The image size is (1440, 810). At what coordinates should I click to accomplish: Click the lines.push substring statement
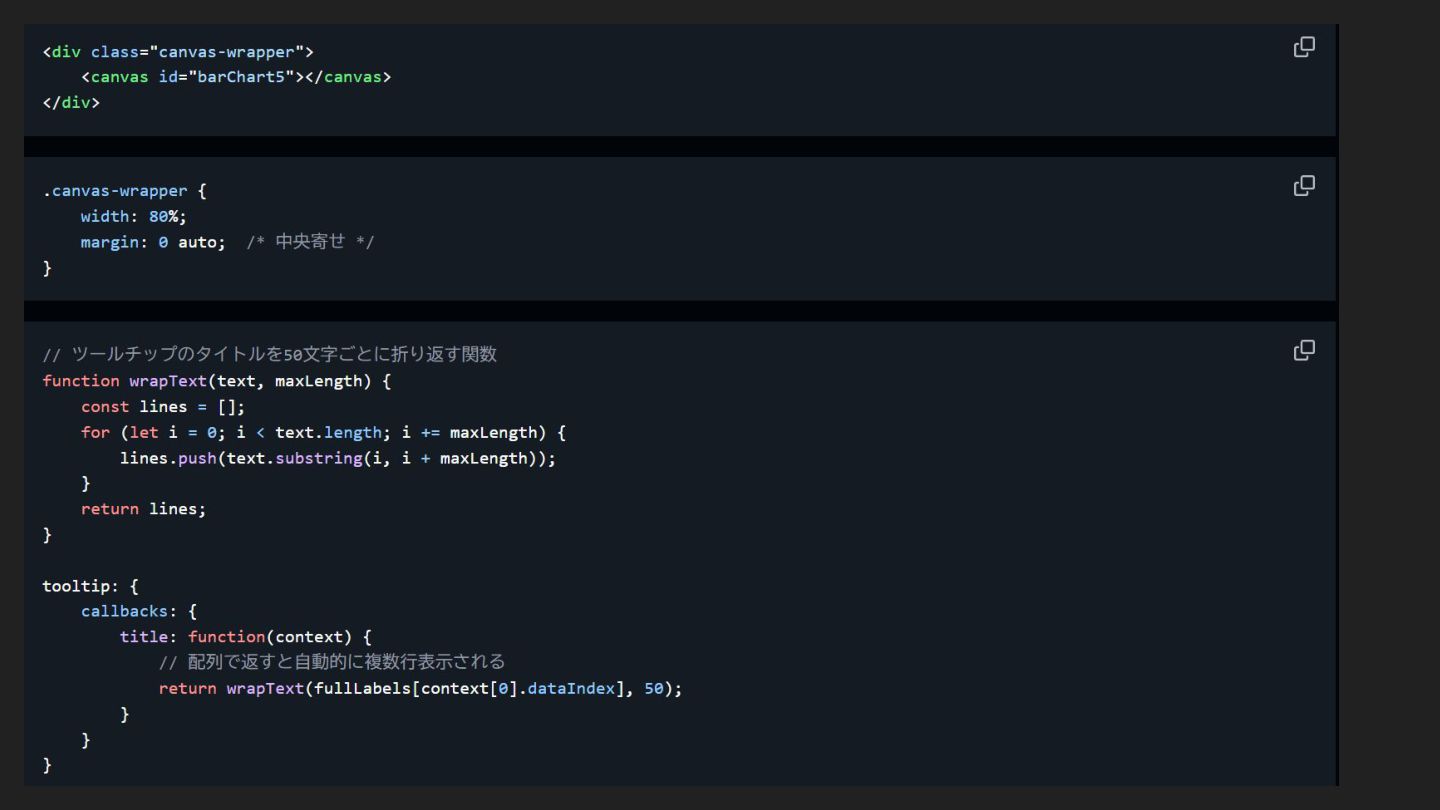coord(337,458)
